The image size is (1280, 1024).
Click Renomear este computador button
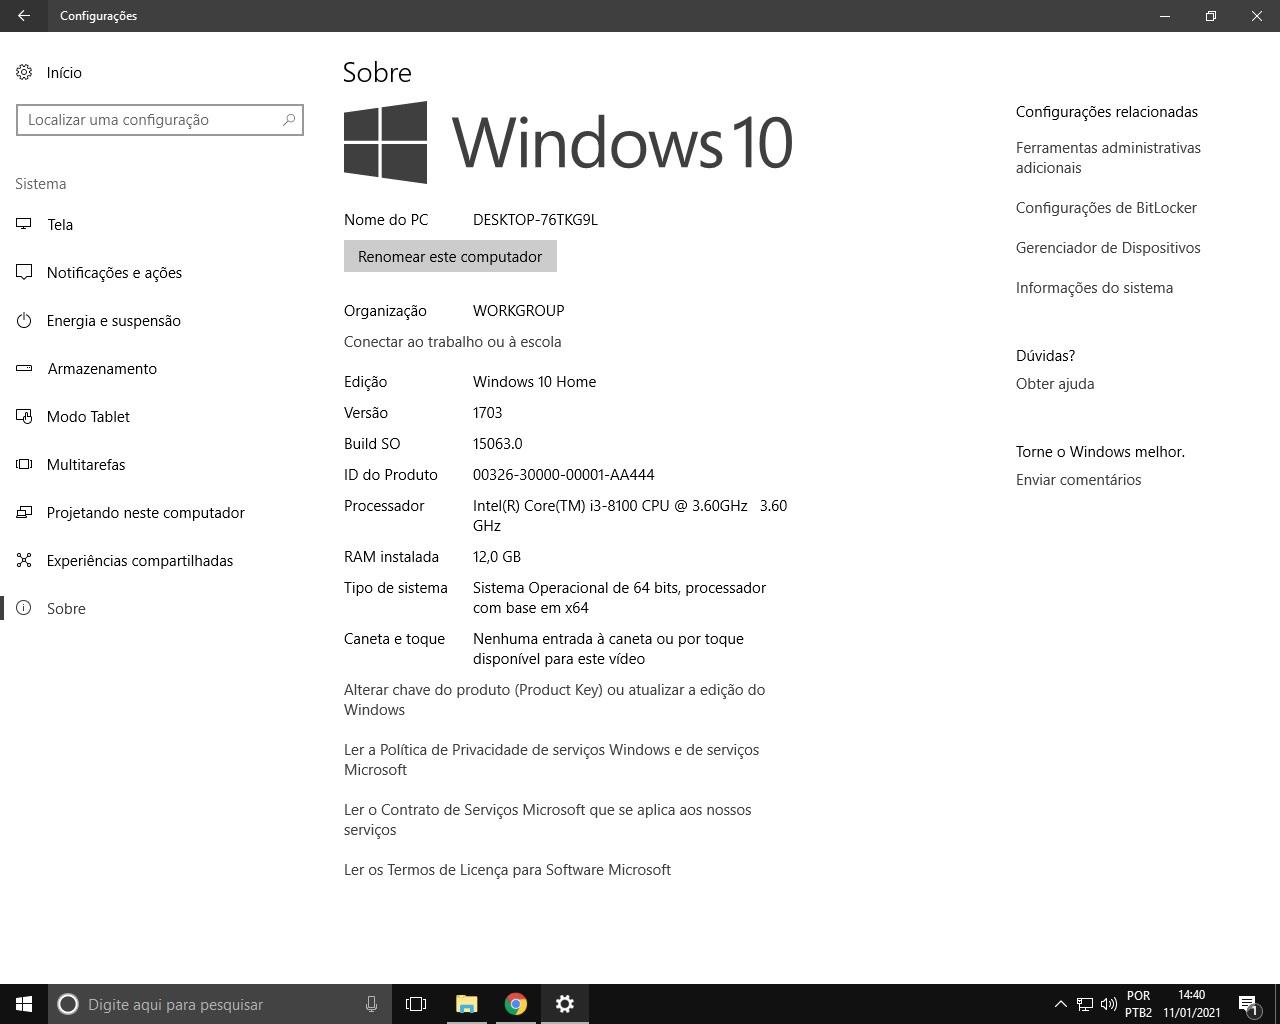point(450,257)
